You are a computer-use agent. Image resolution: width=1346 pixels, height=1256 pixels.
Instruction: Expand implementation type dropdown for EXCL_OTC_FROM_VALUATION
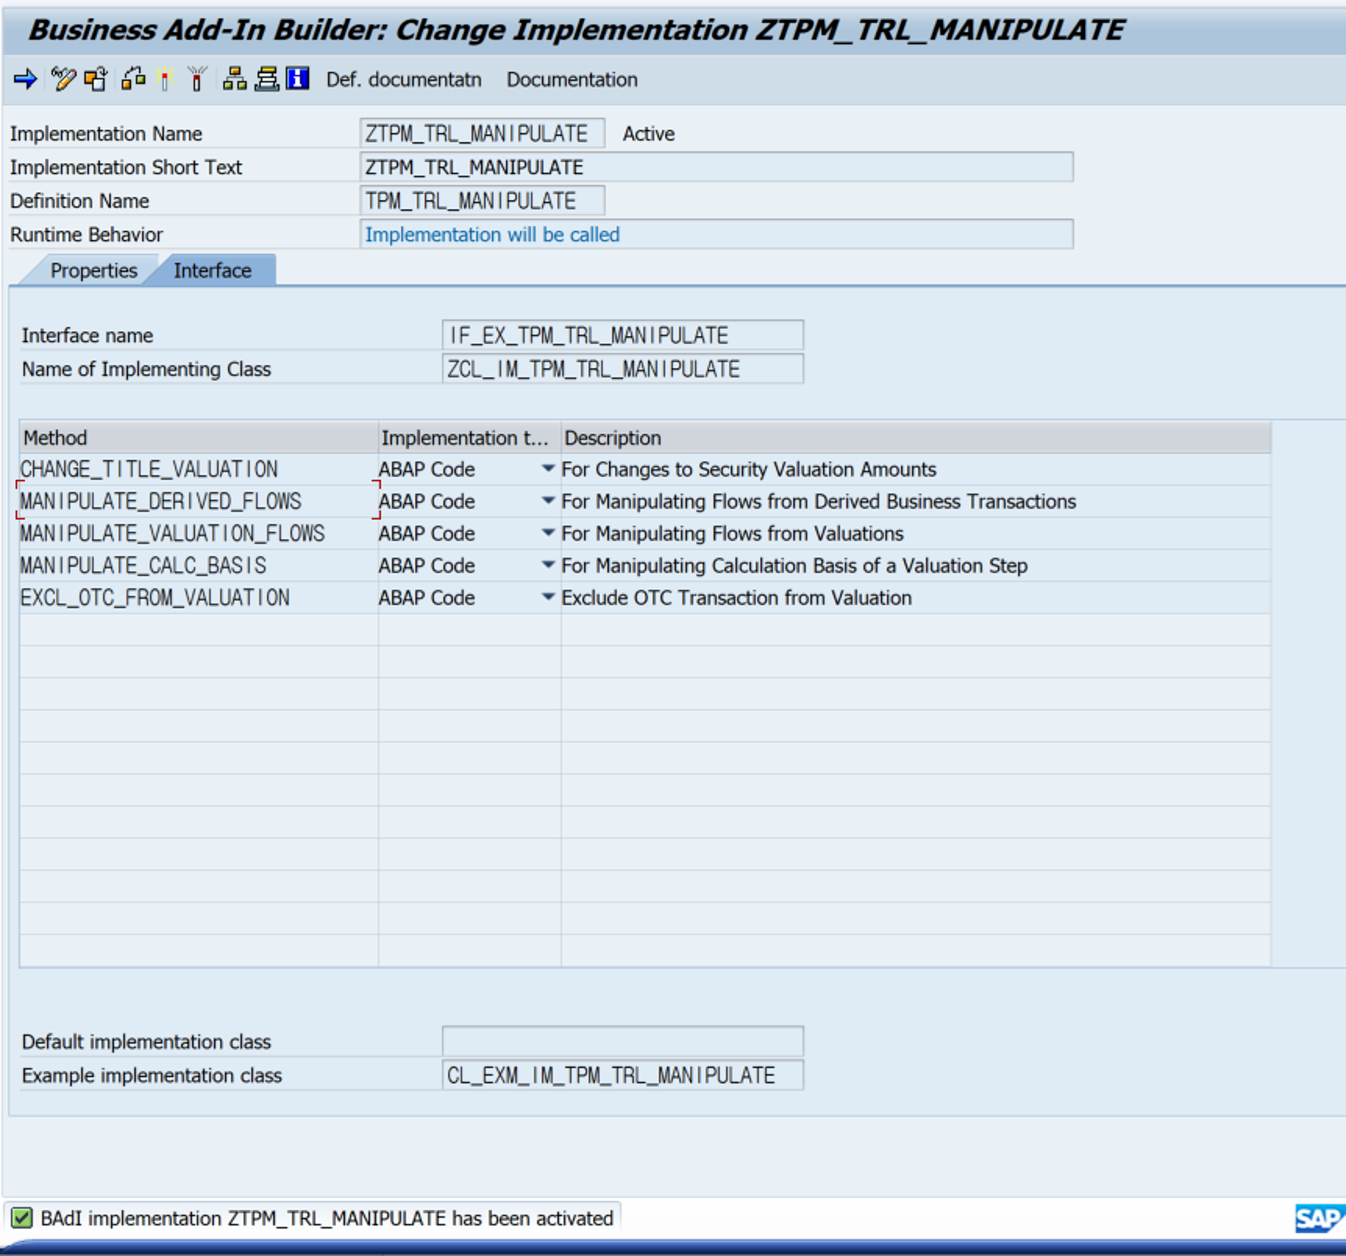click(548, 597)
